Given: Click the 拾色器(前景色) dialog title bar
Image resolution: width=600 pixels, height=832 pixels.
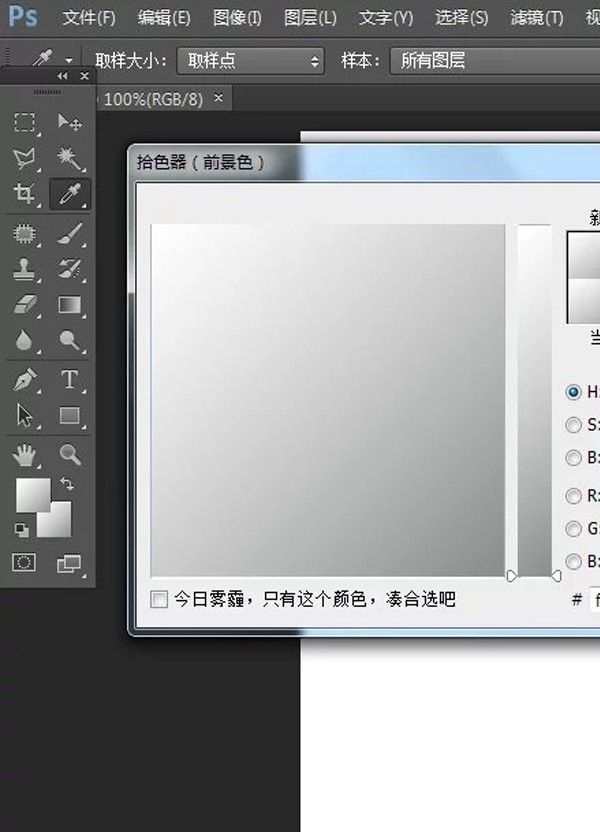Looking at the screenshot, I should coord(364,163).
